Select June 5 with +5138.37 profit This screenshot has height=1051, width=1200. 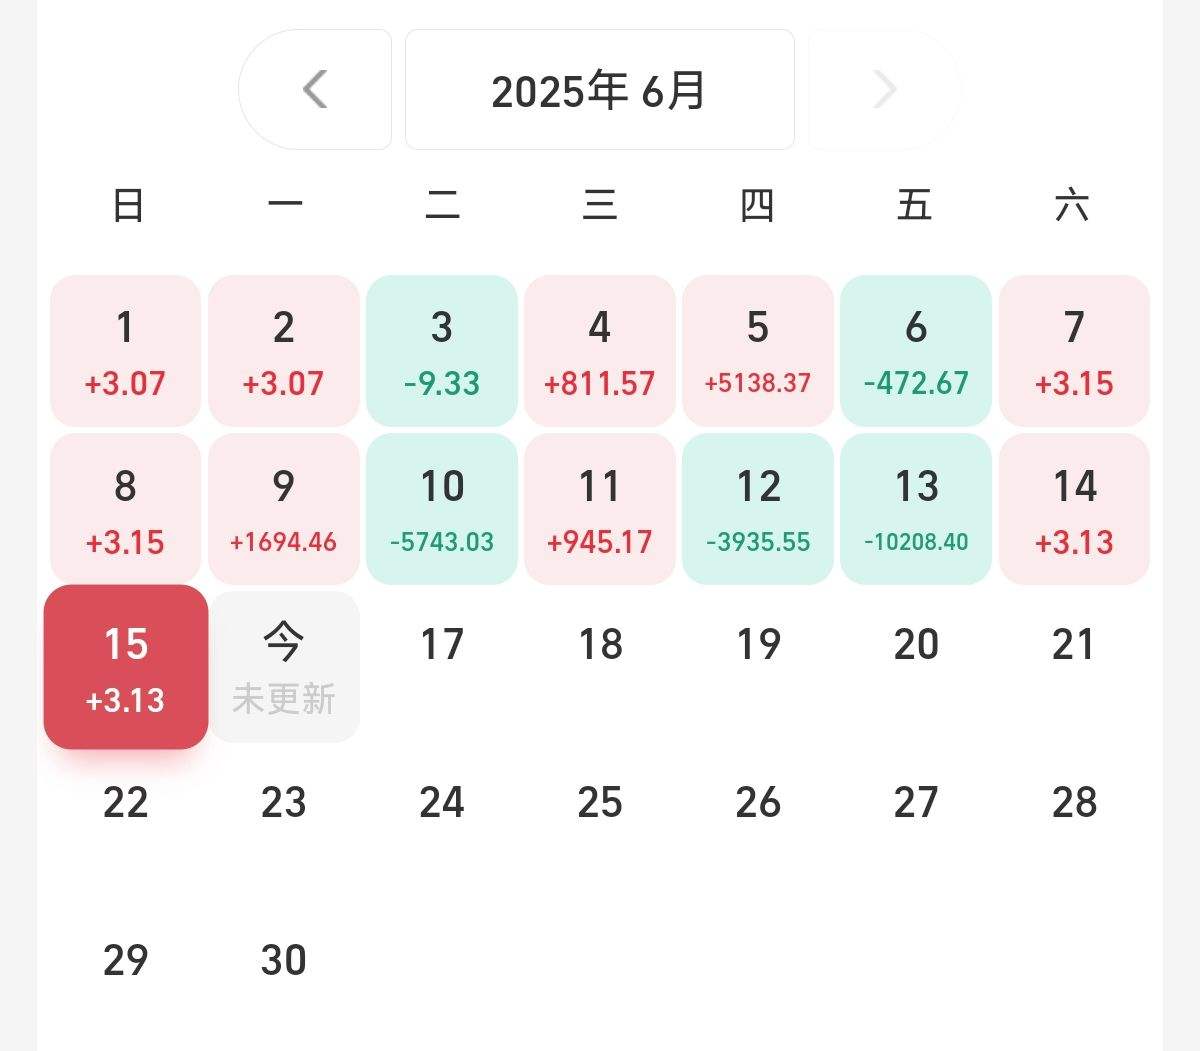tap(758, 351)
